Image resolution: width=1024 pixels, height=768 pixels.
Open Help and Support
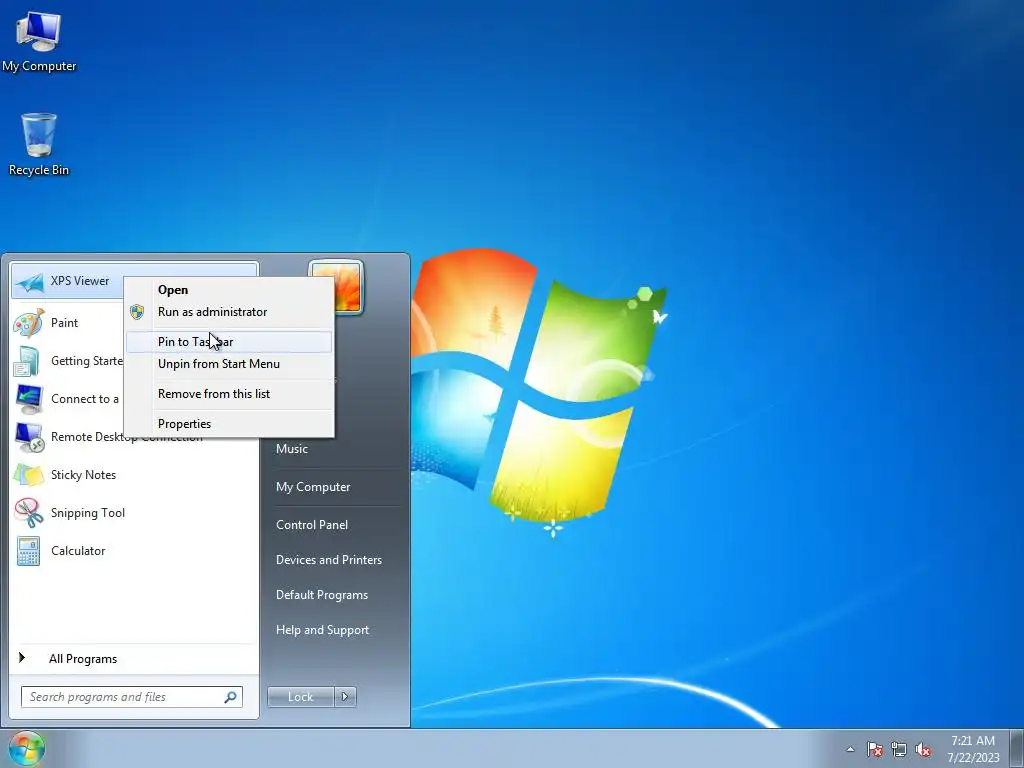pos(322,630)
